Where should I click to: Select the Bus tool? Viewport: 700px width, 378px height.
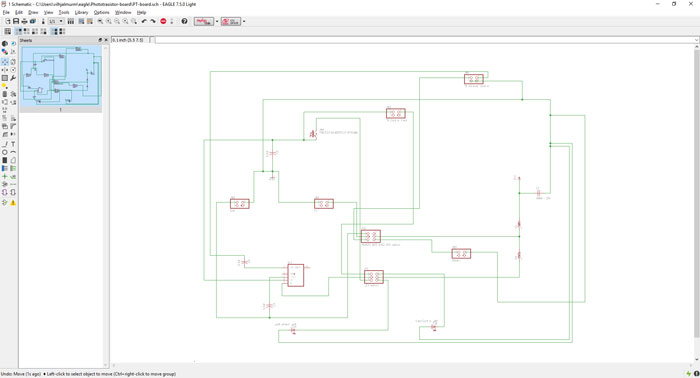click(x=4, y=168)
